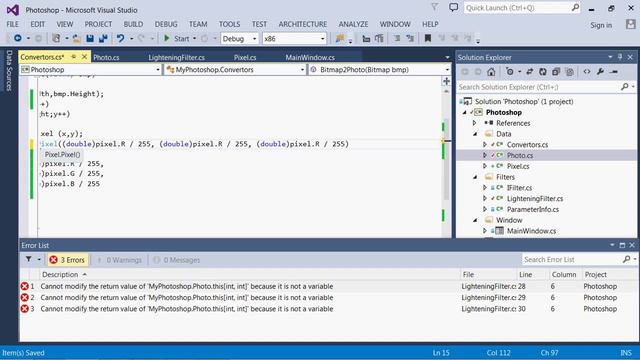Screen dimensions: 640x360
Task: Open the feedback speech bubble icon
Action: (453, 7)
